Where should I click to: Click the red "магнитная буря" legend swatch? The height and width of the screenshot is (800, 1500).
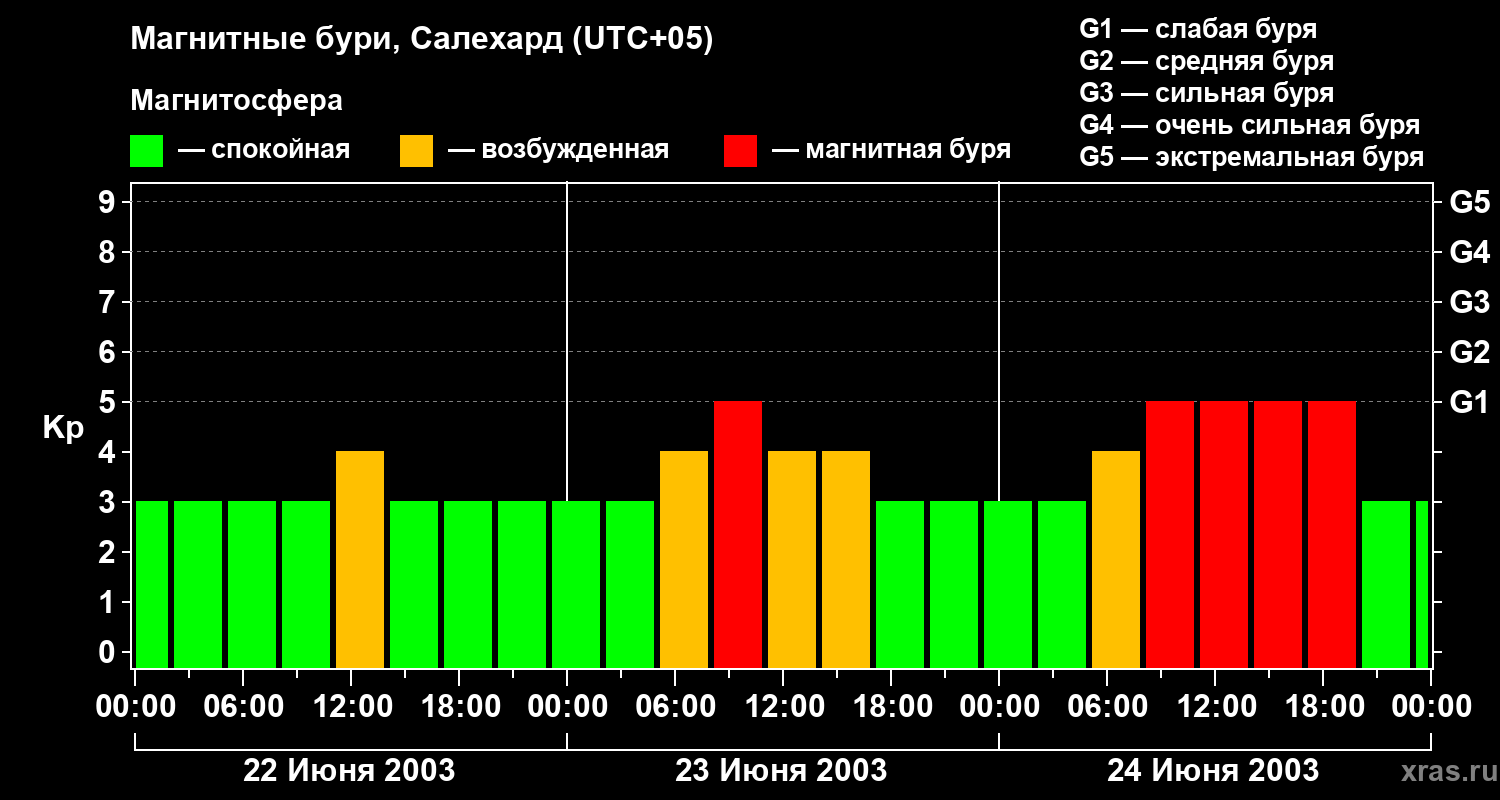click(741, 151)
